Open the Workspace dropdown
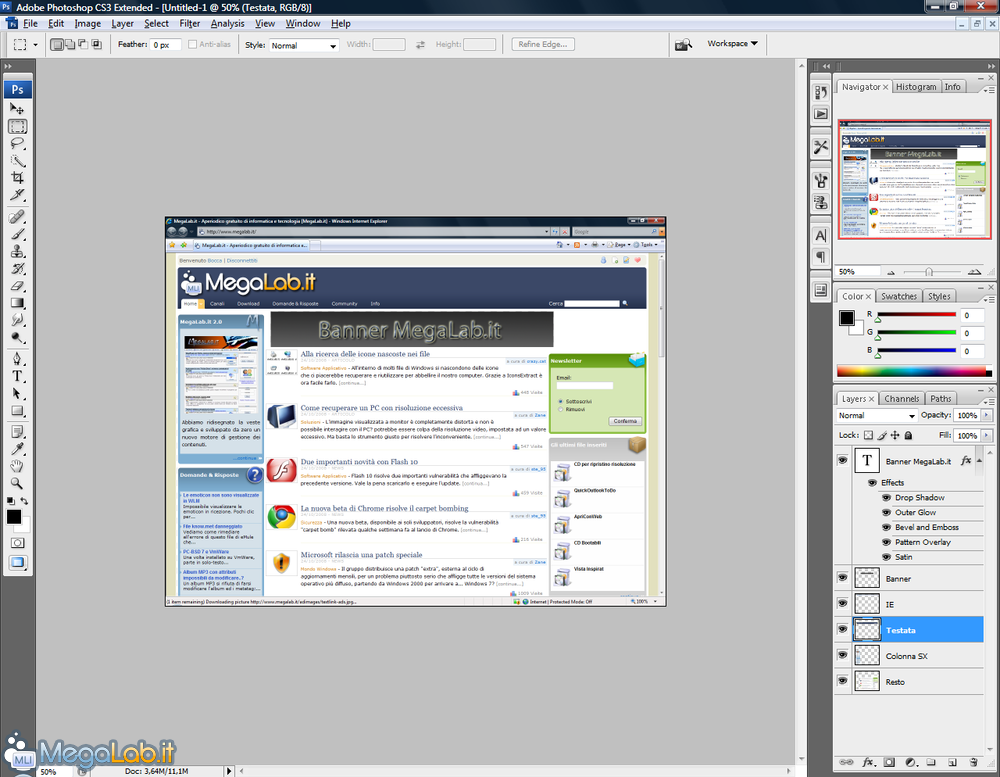The width and height of the screenshot is (1000, 777). 732,43
